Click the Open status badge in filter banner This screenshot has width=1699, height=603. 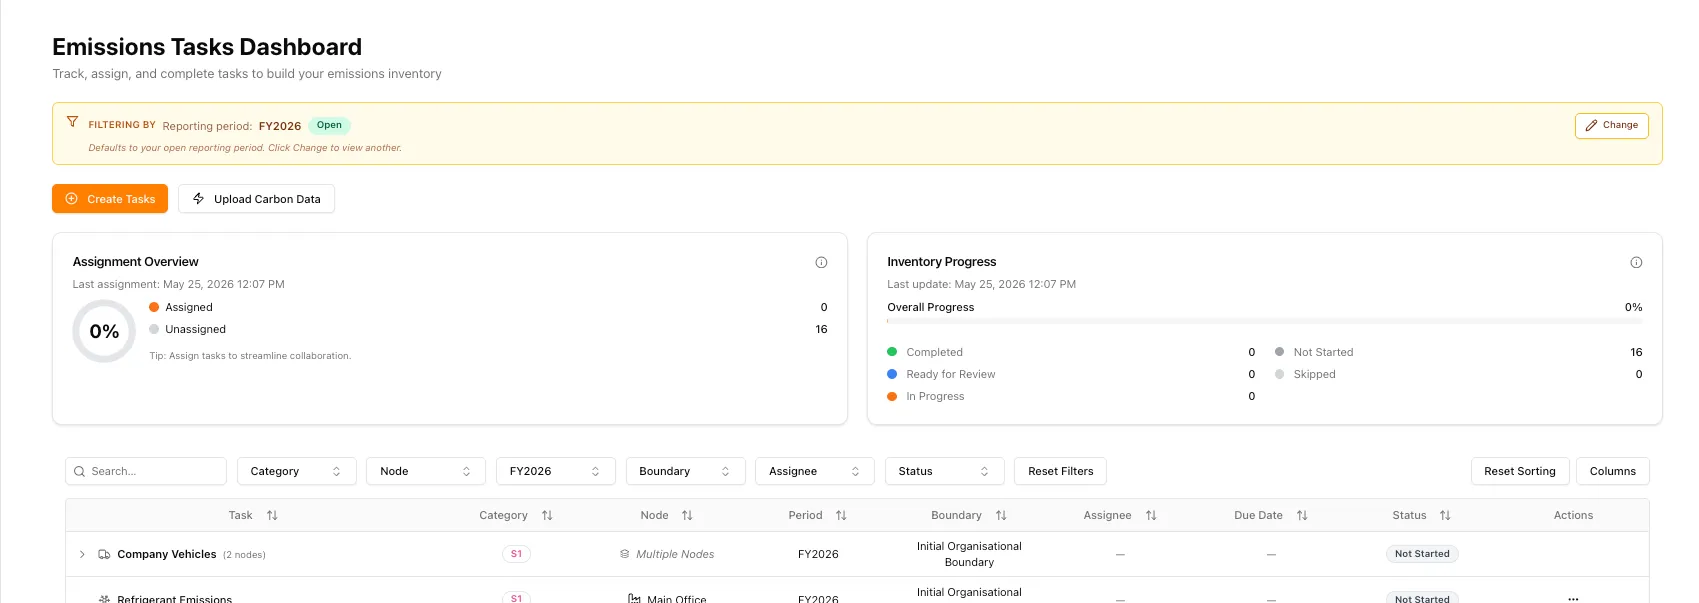[329, 125]
